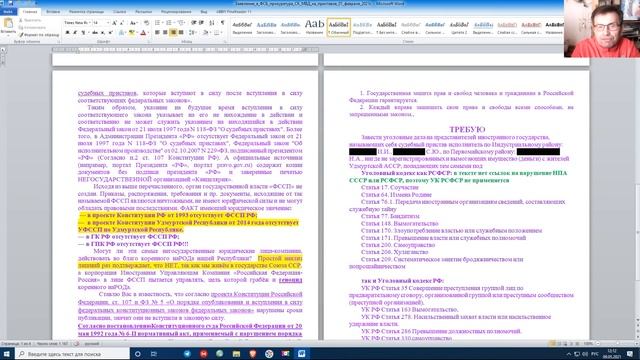Open the Review (Рецензирование) tab
The height and width of the screenshot is (360, 640).
(176, 12)
